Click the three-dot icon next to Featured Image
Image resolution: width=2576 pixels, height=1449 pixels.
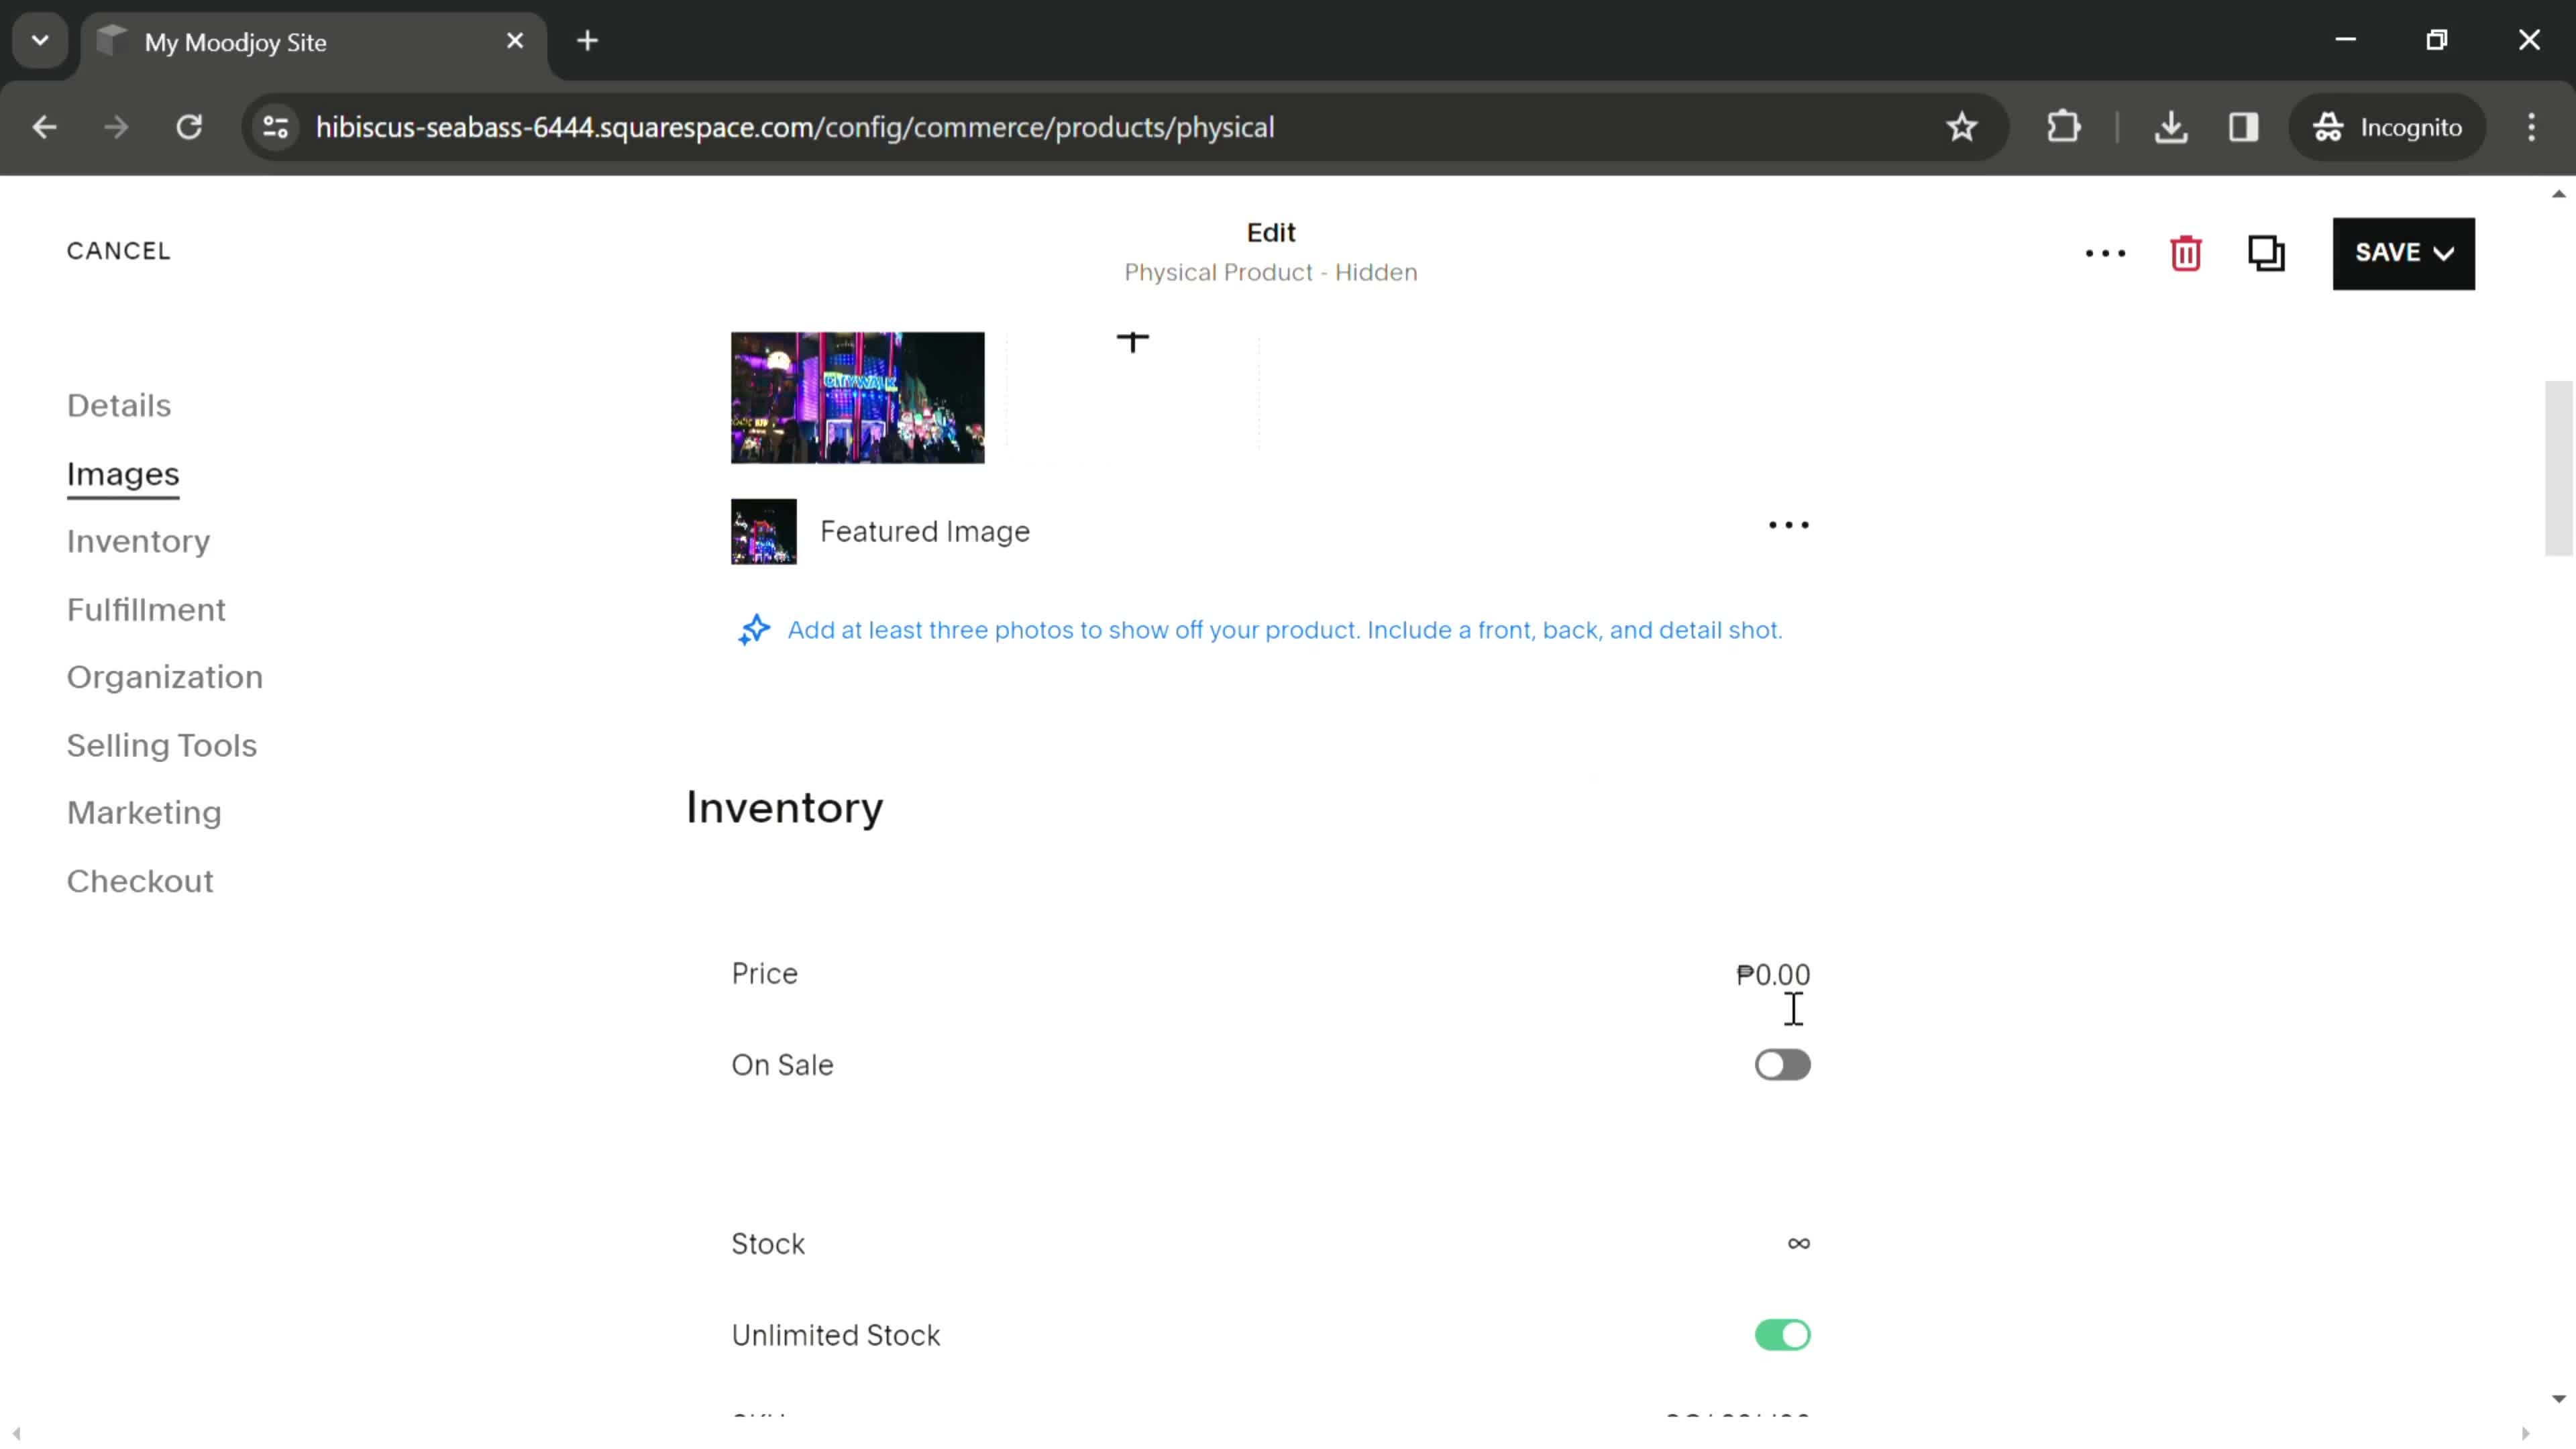[1787, 524]
